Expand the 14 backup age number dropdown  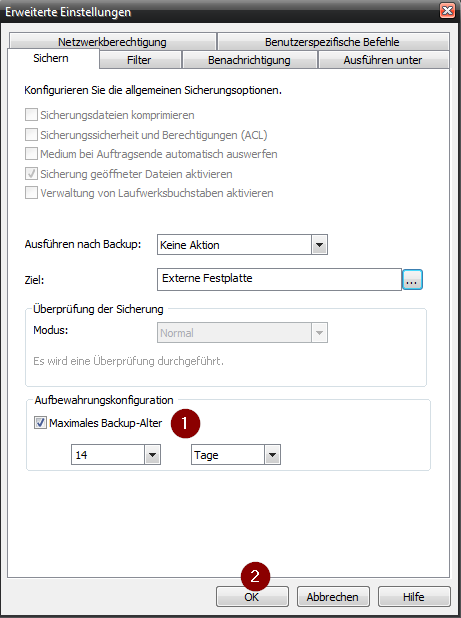point(115,454)
